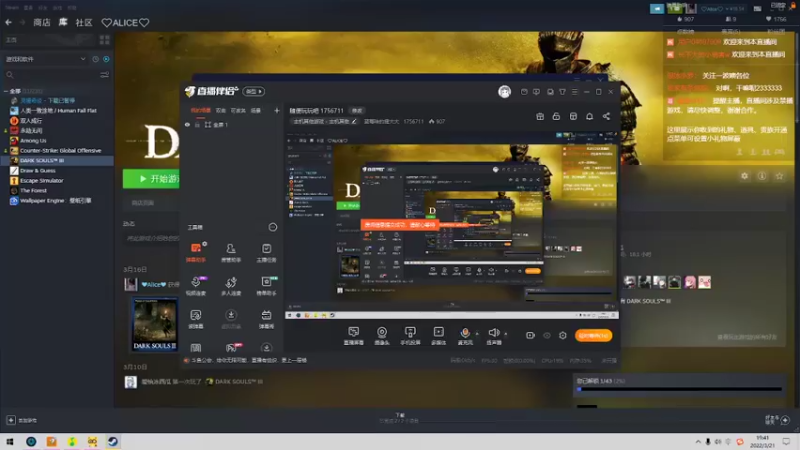Open the 榜单助手 tool in the streaming toolbox
The width and height of the screenshot is (800, 450).
pos(266,286)
